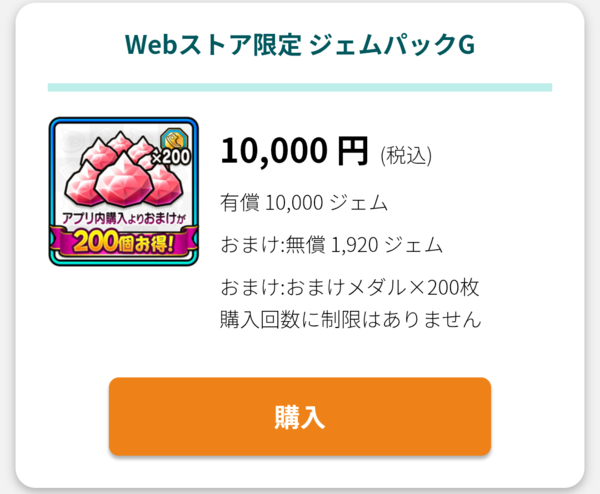Click the rightmost pink gem in pile

(165, 186)
